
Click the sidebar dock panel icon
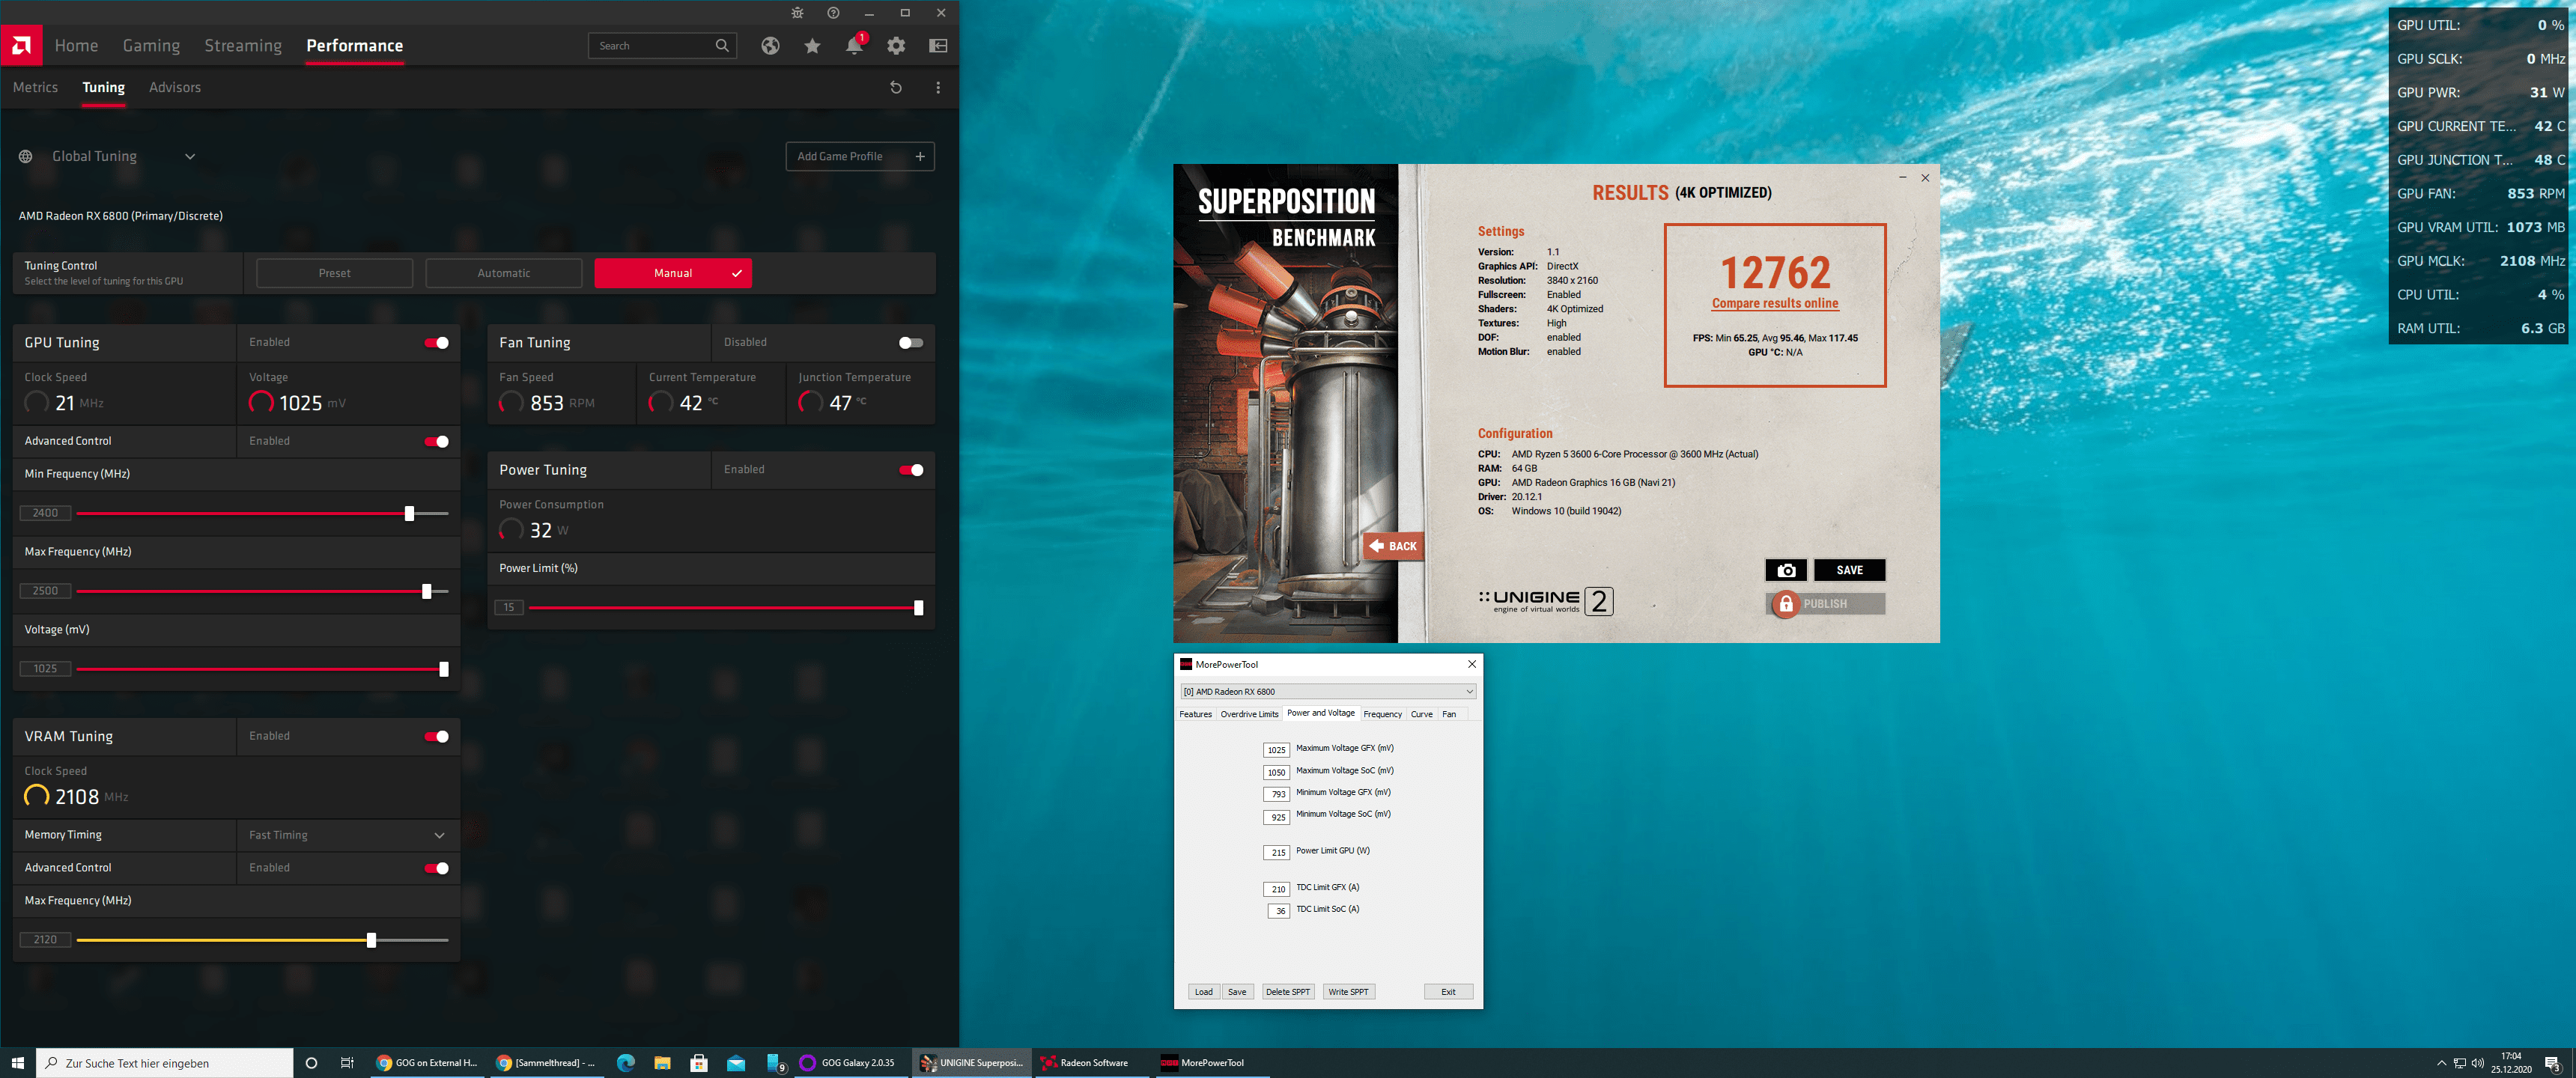938,46
